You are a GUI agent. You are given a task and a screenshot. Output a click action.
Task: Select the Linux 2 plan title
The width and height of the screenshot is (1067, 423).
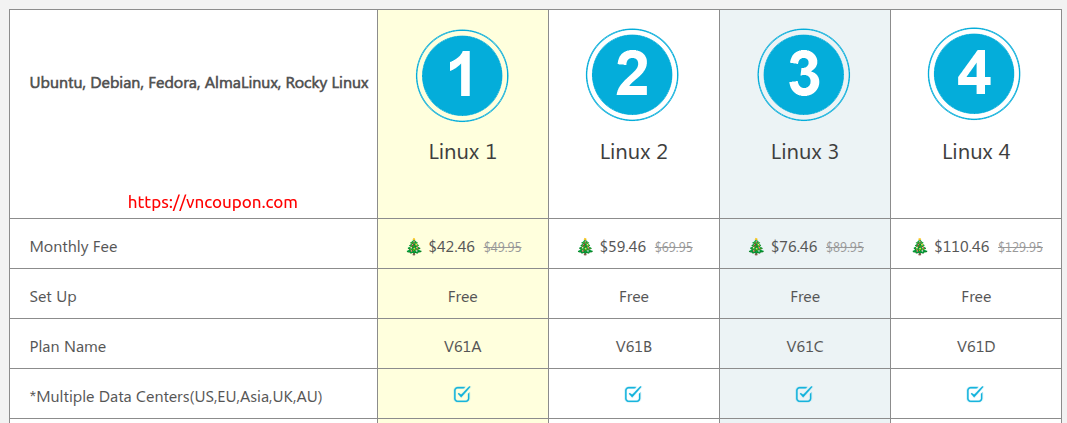(x=633, y=152)
